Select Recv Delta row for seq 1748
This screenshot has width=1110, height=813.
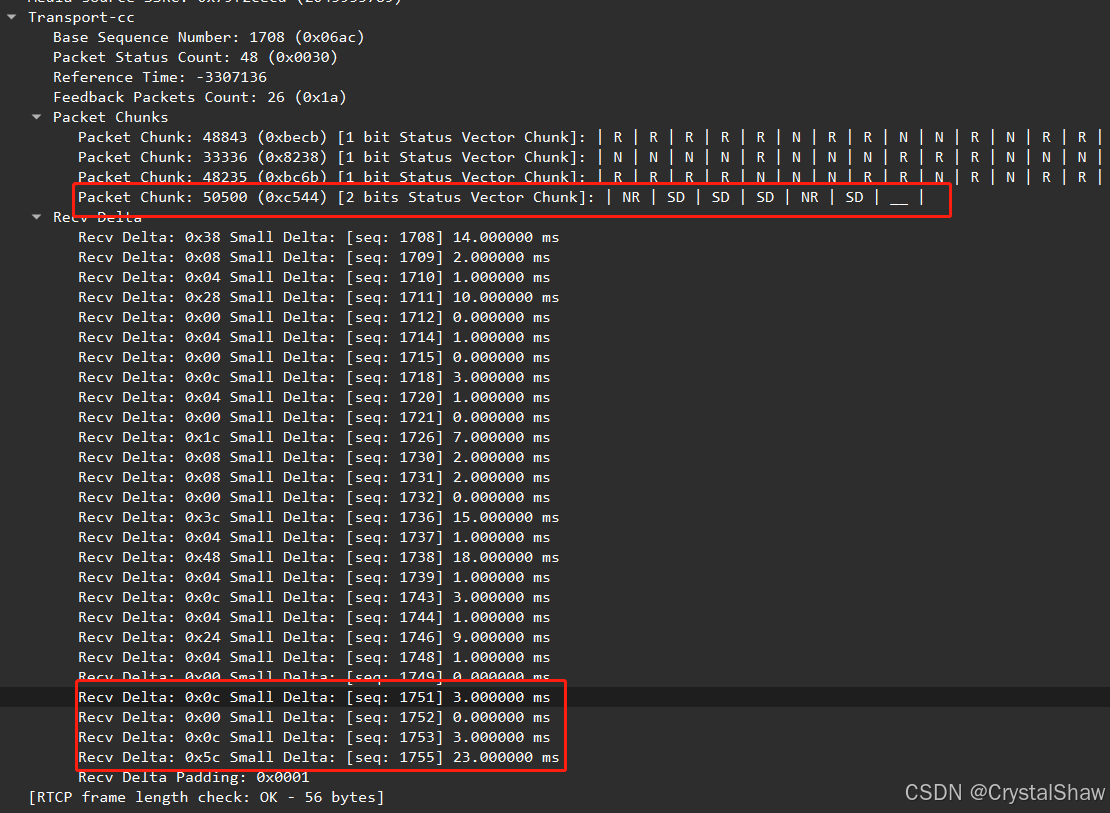[x=314, y=657]
